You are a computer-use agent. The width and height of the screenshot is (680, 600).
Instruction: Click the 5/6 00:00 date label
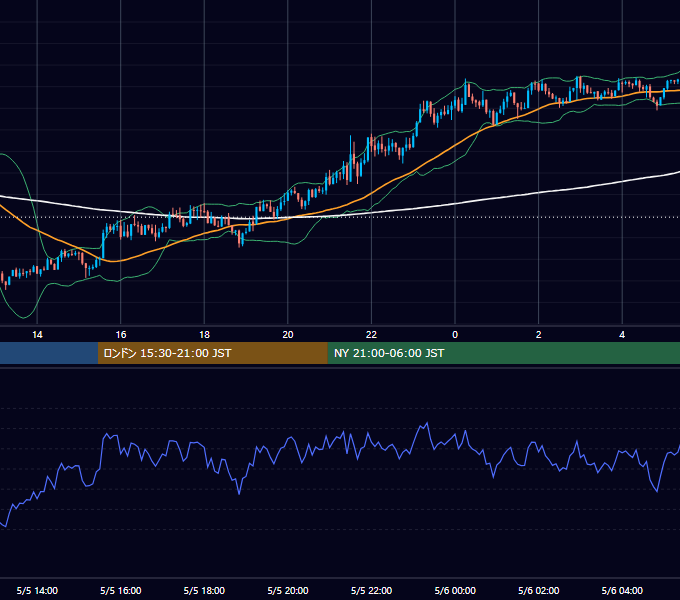tap(455, 590)
